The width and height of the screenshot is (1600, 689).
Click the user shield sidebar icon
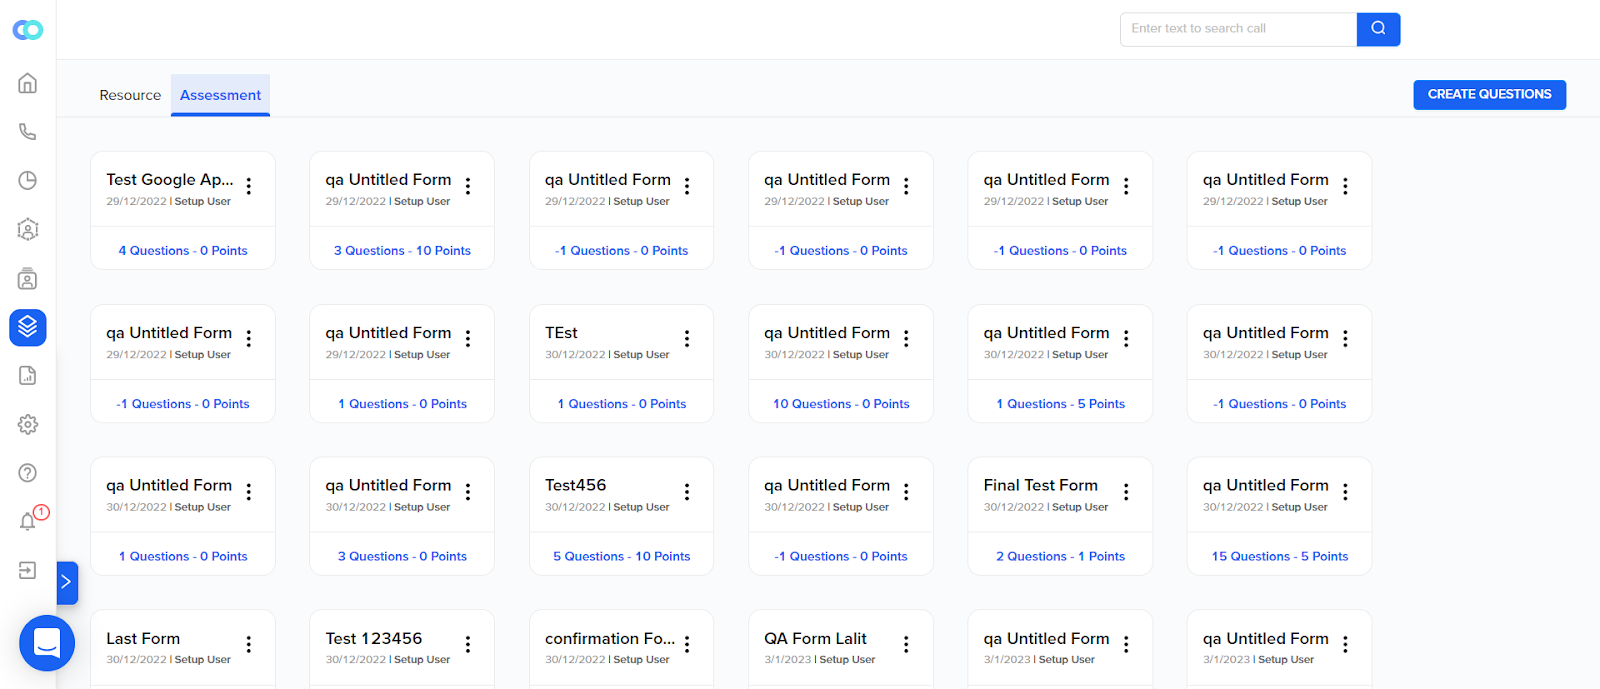(28, 229)
